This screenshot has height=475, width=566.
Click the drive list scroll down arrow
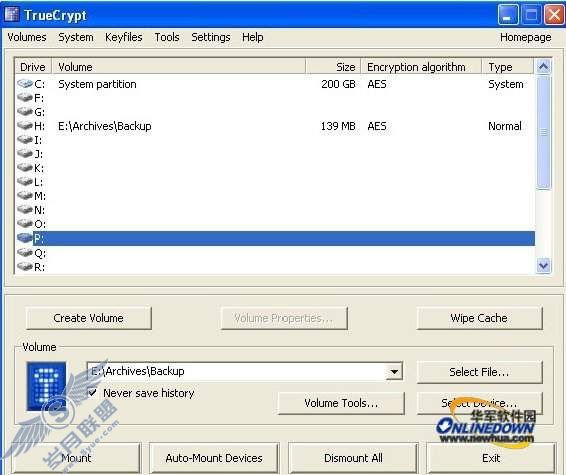pos(543,266)
